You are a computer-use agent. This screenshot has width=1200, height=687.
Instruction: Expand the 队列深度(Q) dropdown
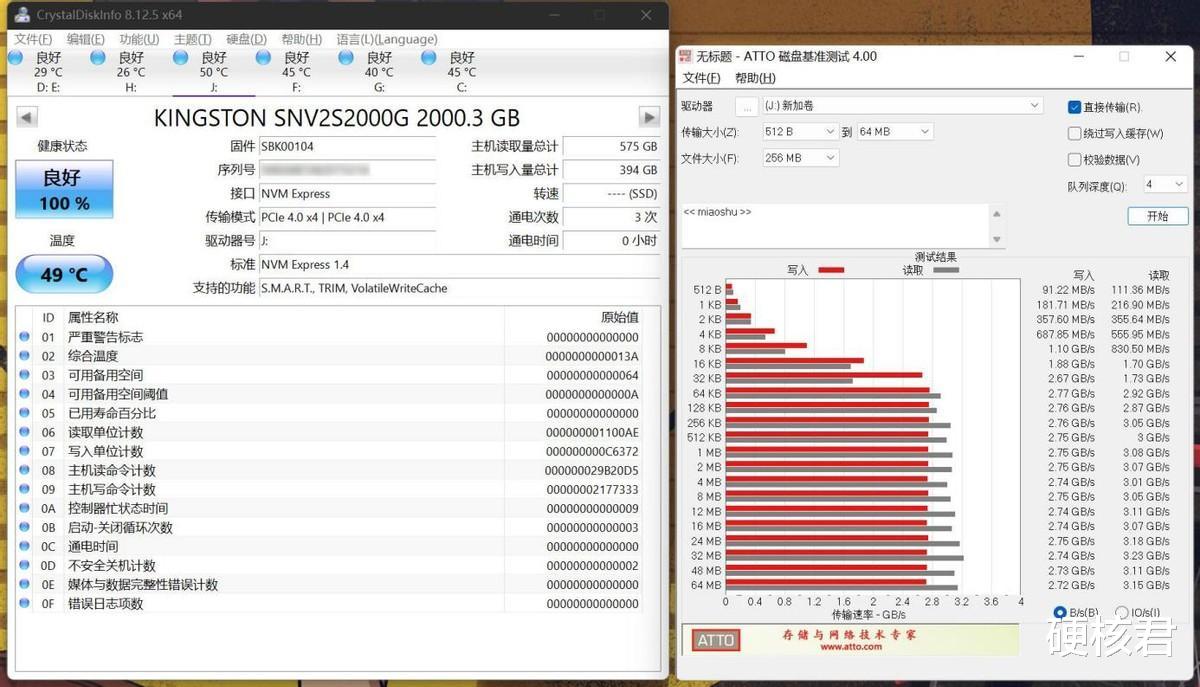[1164, 184]
